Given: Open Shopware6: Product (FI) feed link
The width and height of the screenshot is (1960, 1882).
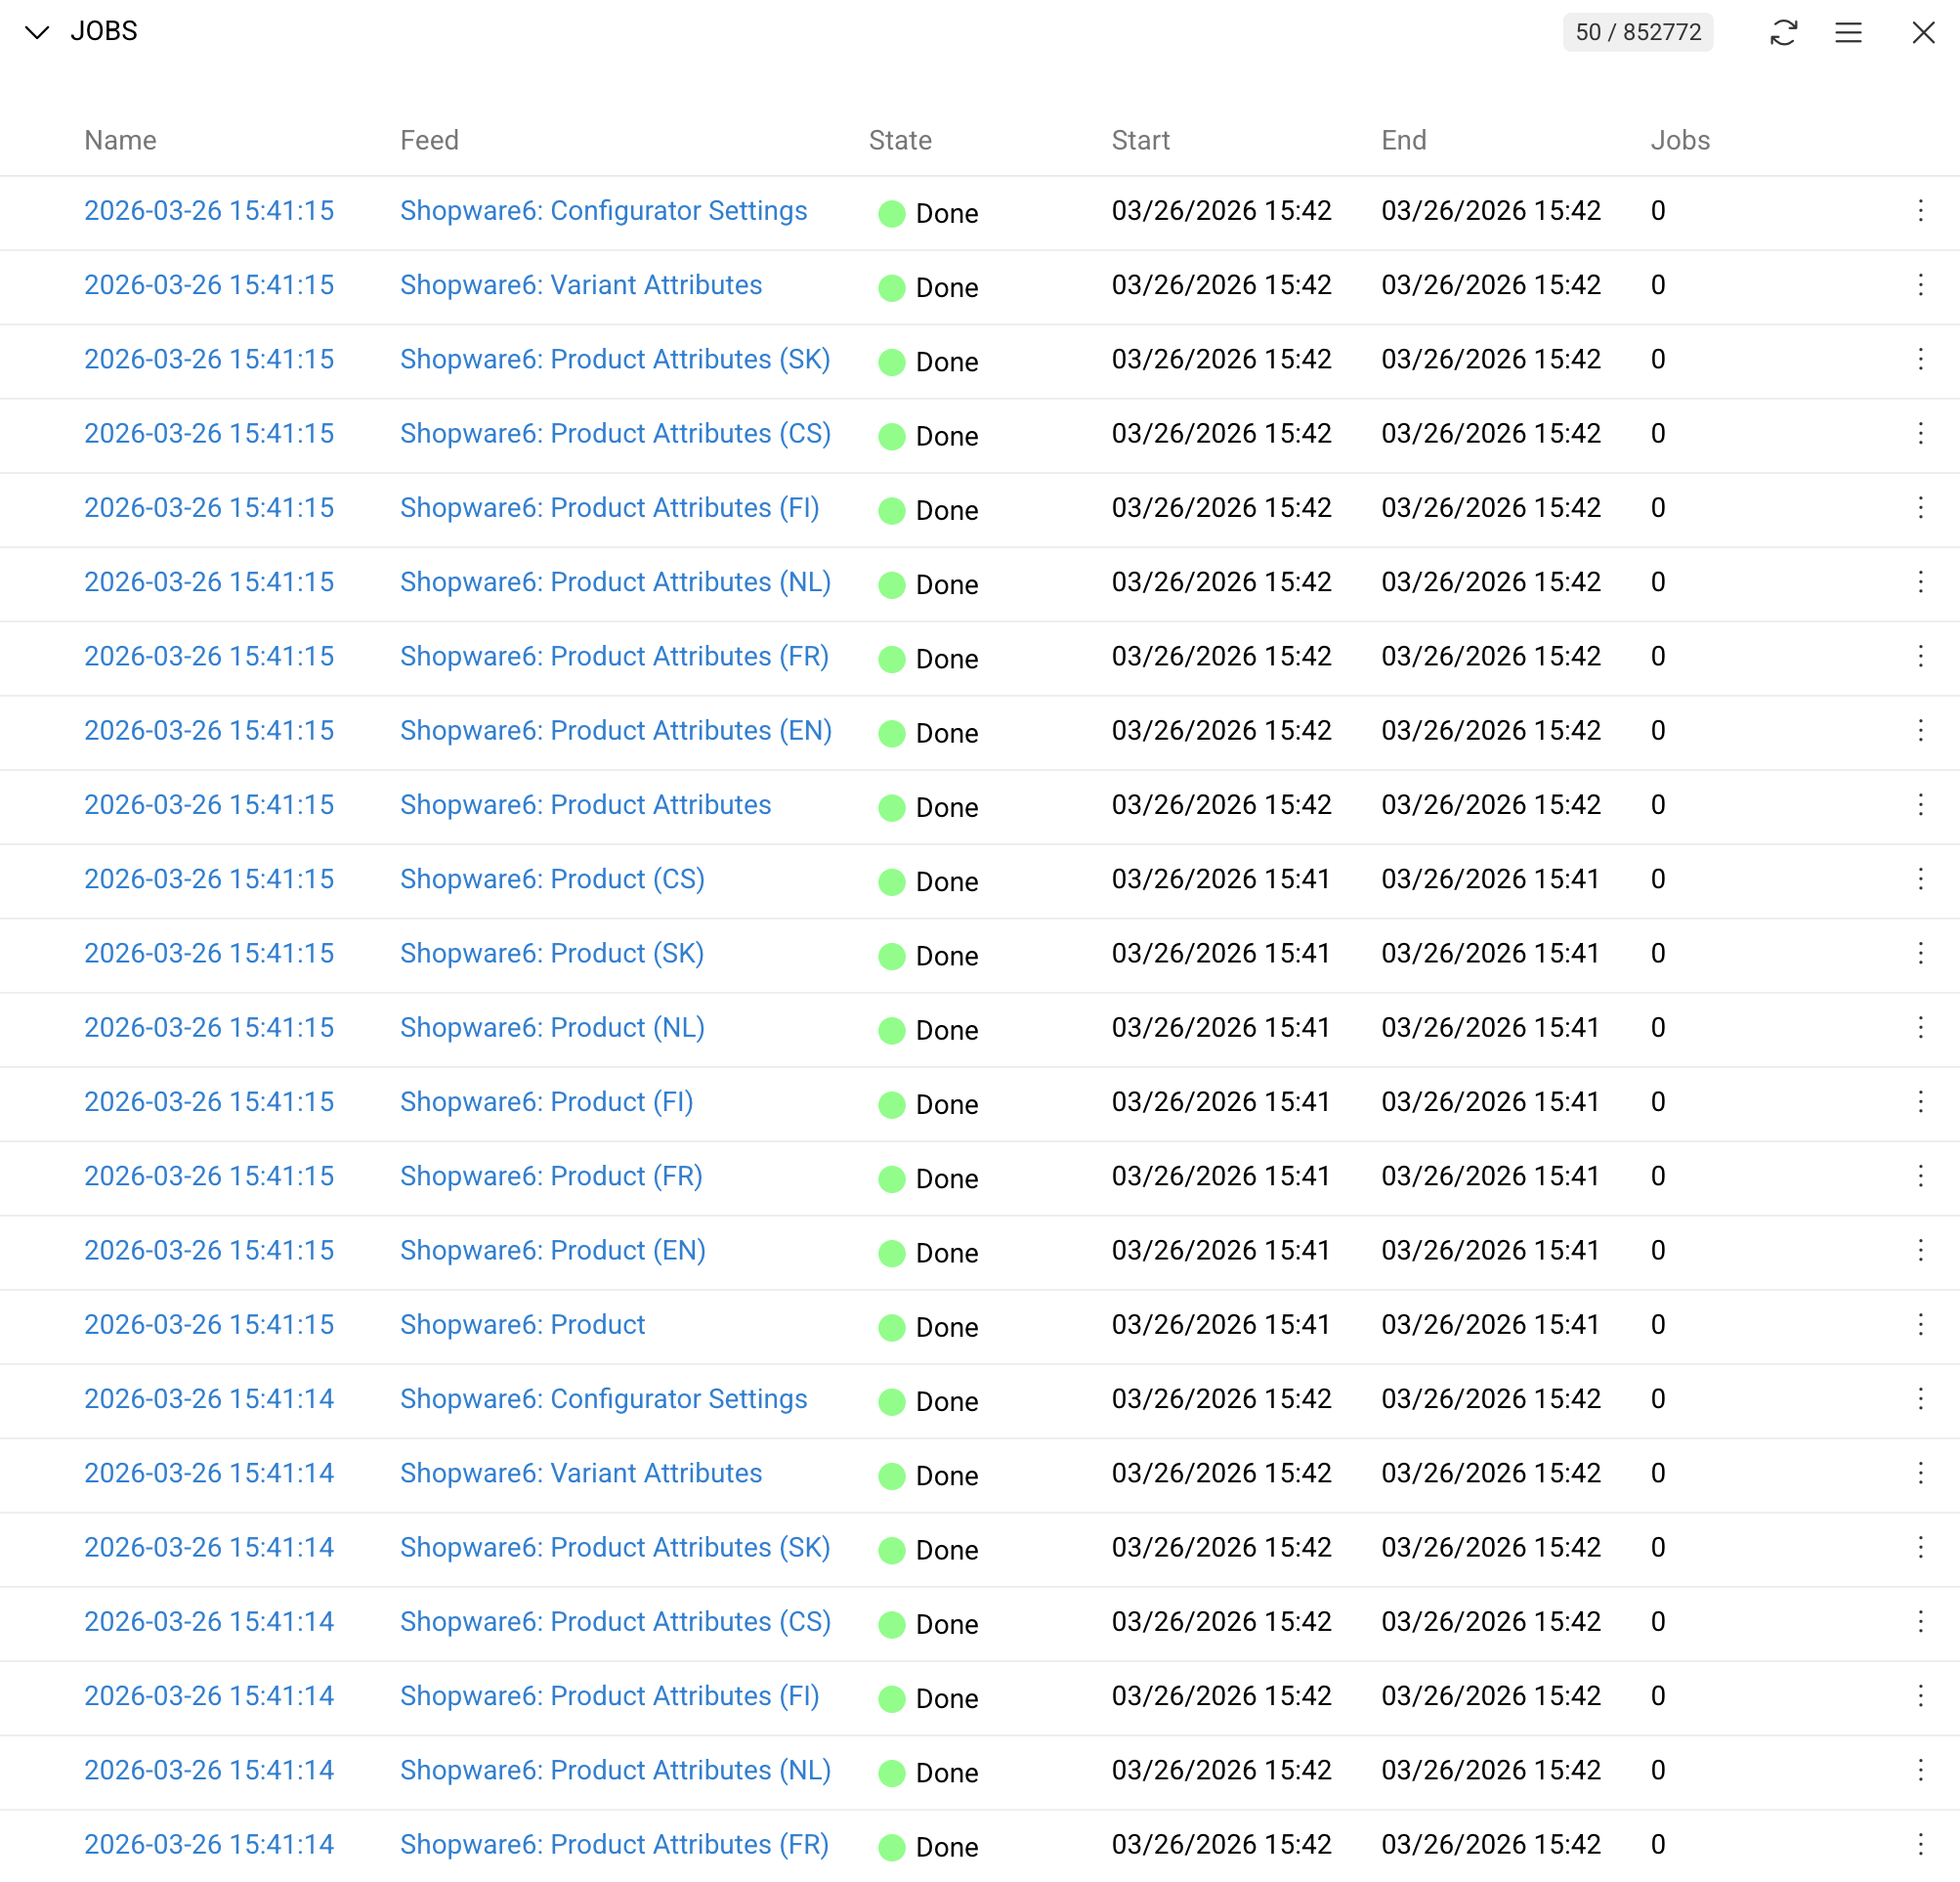Looking at the screenshot, I should (x=547, y=1102).
